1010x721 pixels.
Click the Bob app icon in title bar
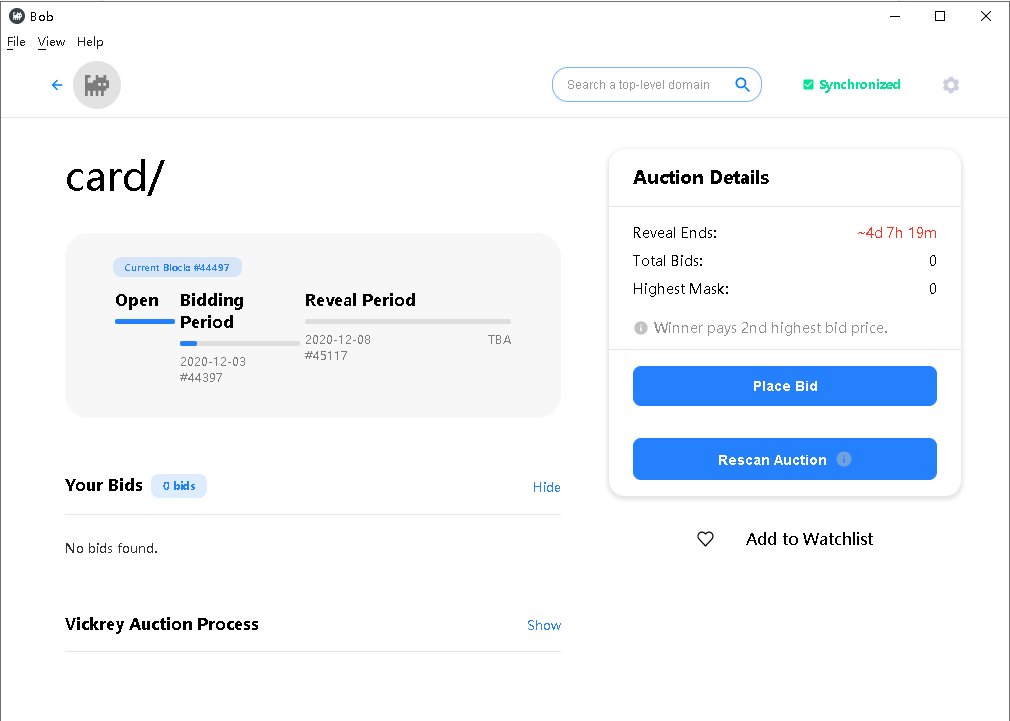17,16
